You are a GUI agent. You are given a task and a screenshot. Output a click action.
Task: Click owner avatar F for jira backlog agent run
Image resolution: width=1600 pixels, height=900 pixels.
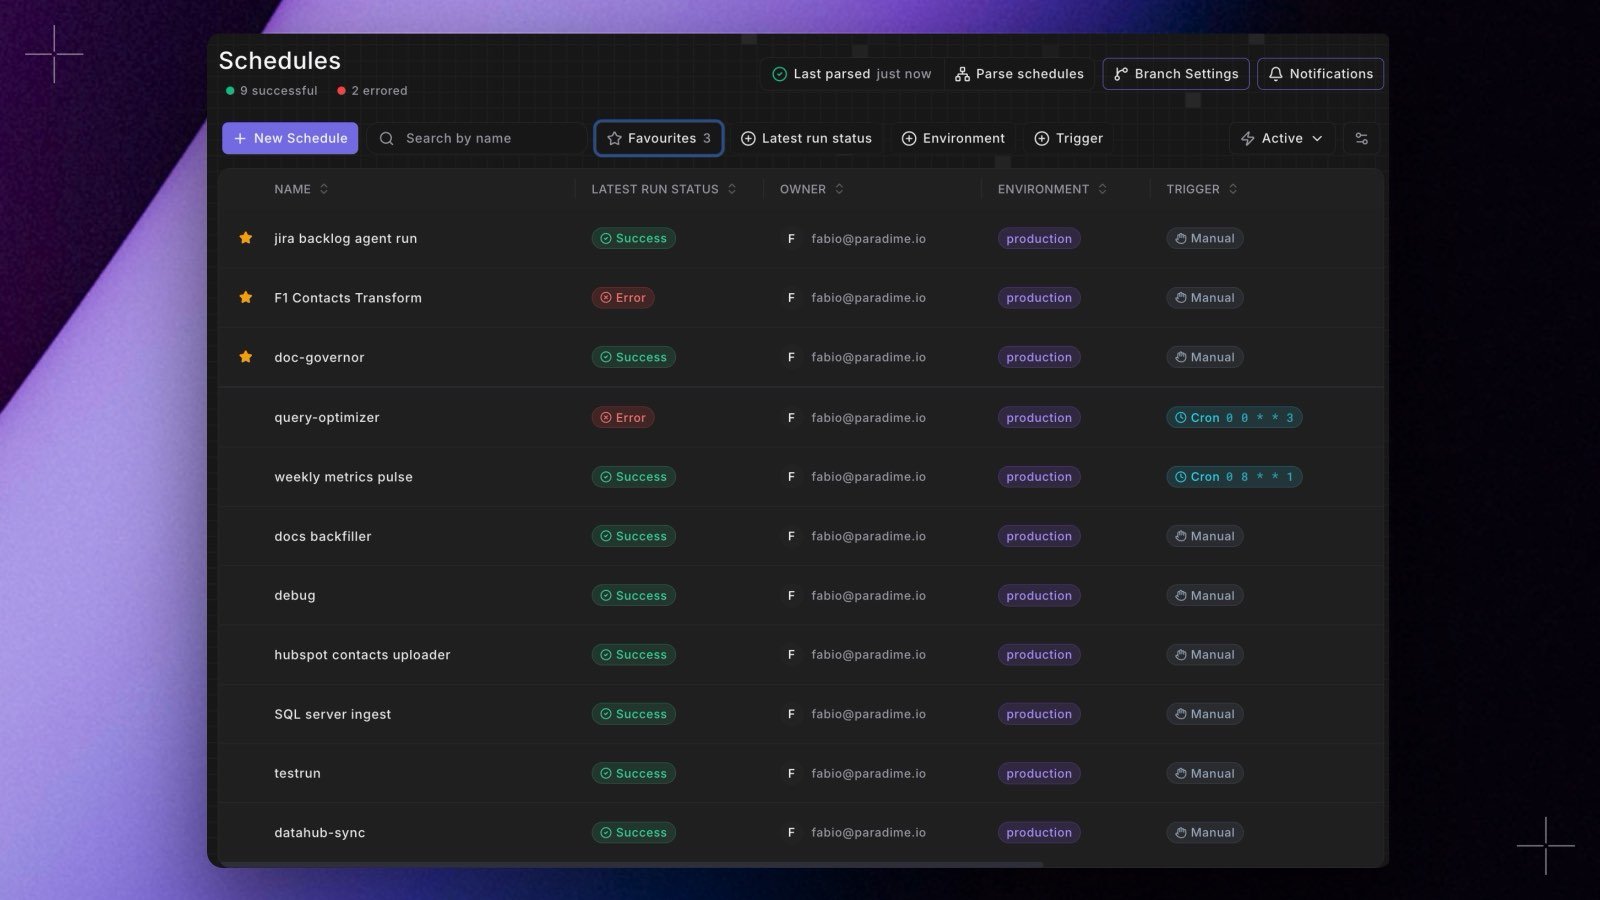[x=791, y=238]
